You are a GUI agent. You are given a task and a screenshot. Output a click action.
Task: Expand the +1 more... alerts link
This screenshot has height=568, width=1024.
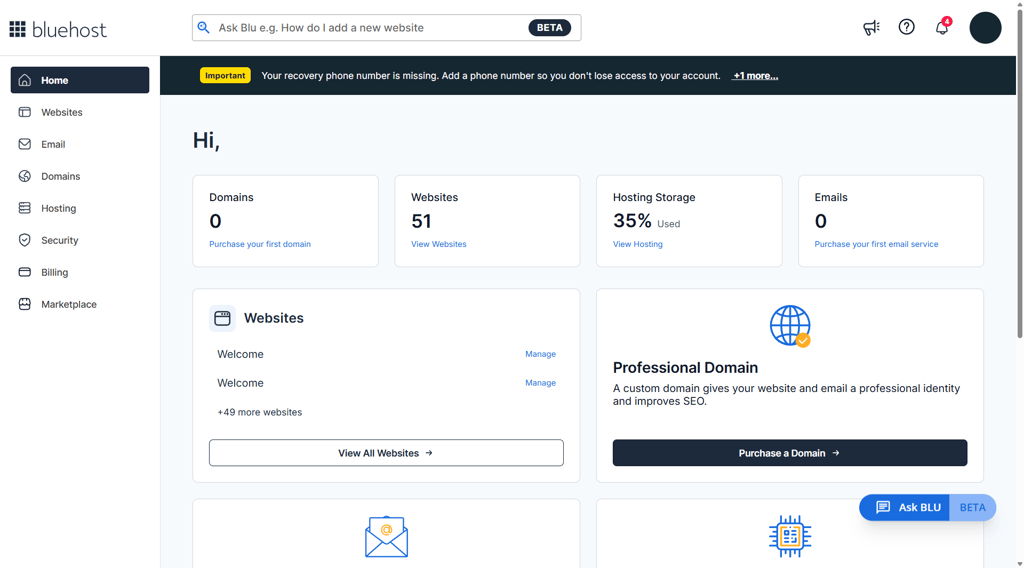pyautogui.click(x=755, y=76)
